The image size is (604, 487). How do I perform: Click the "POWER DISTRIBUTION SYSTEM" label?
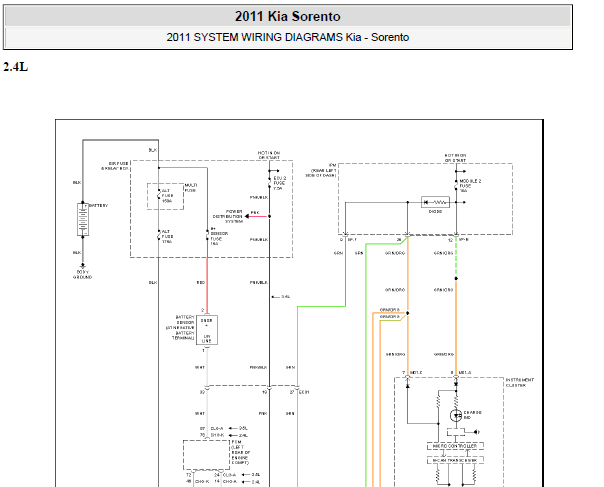228,217
